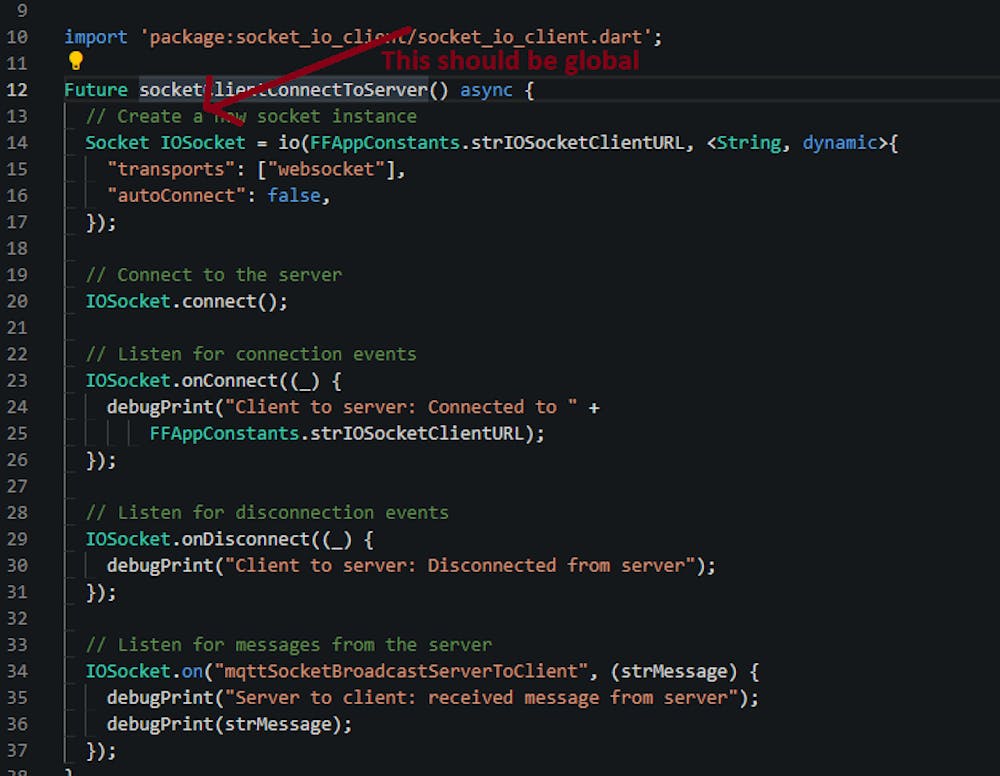
Task: Click the dynamic keyword on line 14
Action: point(840,143)
